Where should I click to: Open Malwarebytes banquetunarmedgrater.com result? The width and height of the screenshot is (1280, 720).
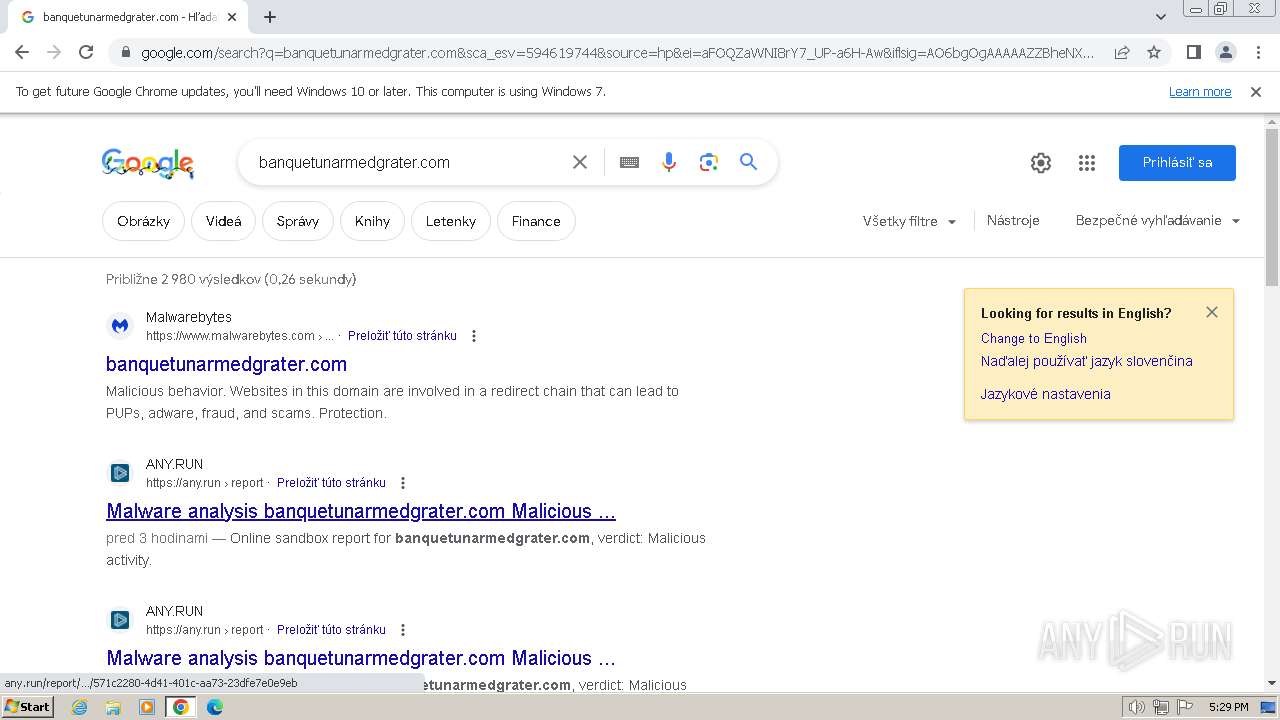227,364
